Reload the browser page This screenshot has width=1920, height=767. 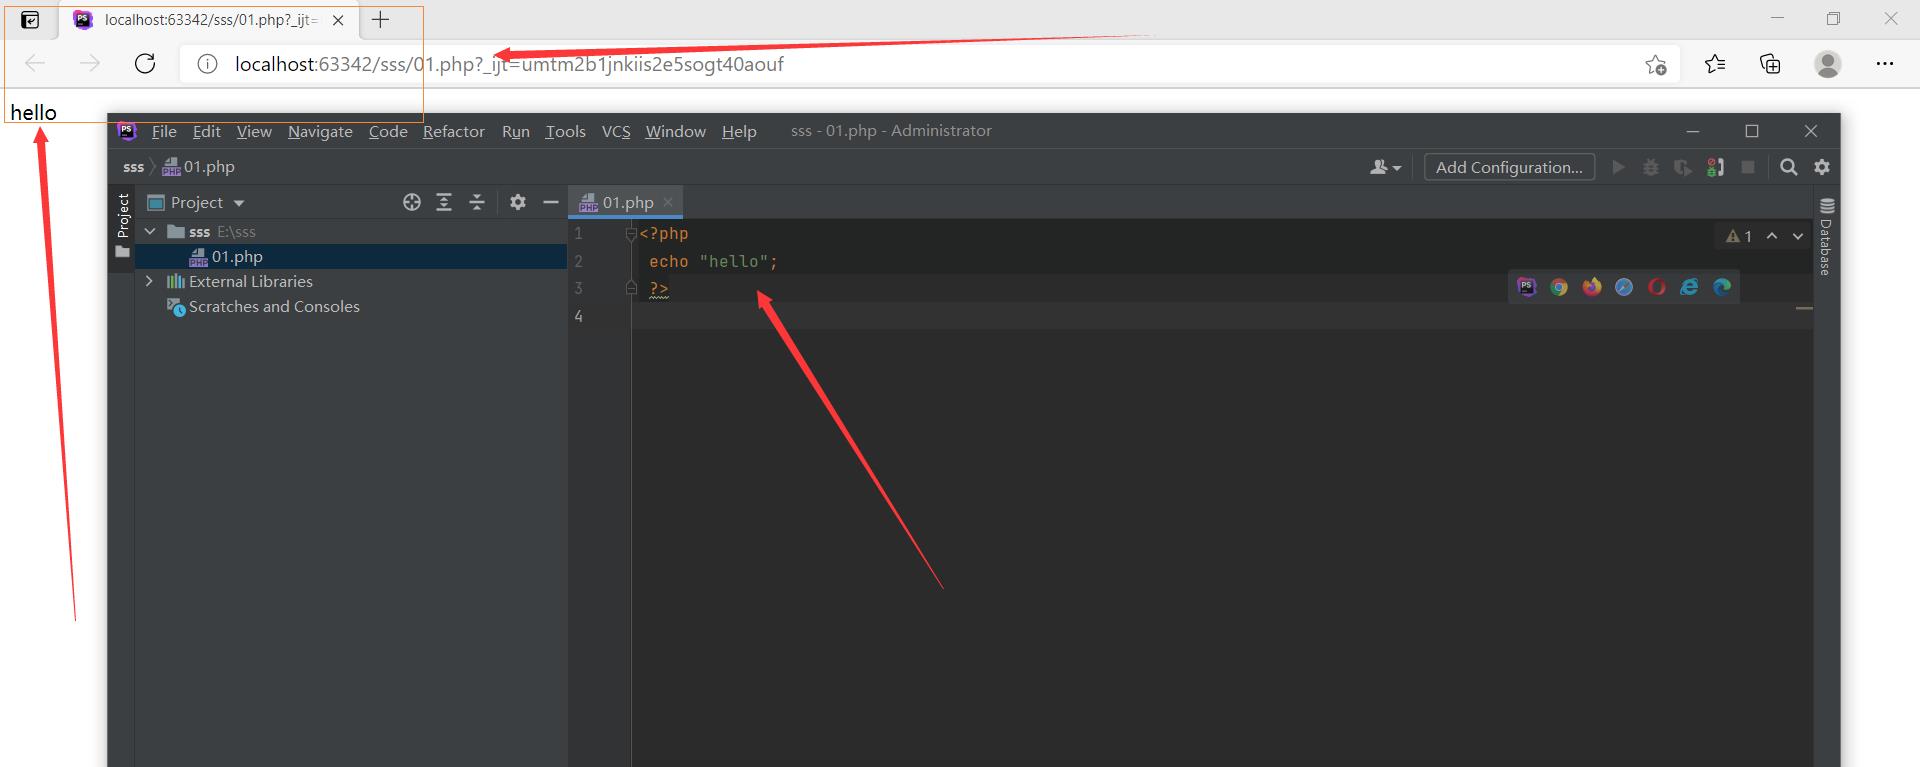point(145,64)
